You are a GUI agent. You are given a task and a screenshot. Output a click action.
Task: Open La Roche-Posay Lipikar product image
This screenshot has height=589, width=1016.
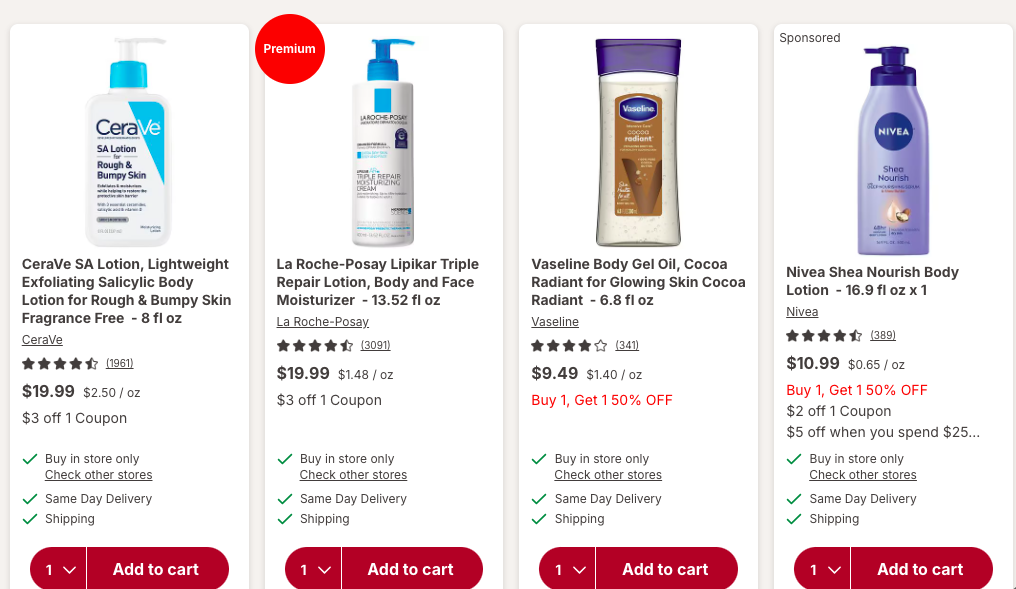coord(383,143)
